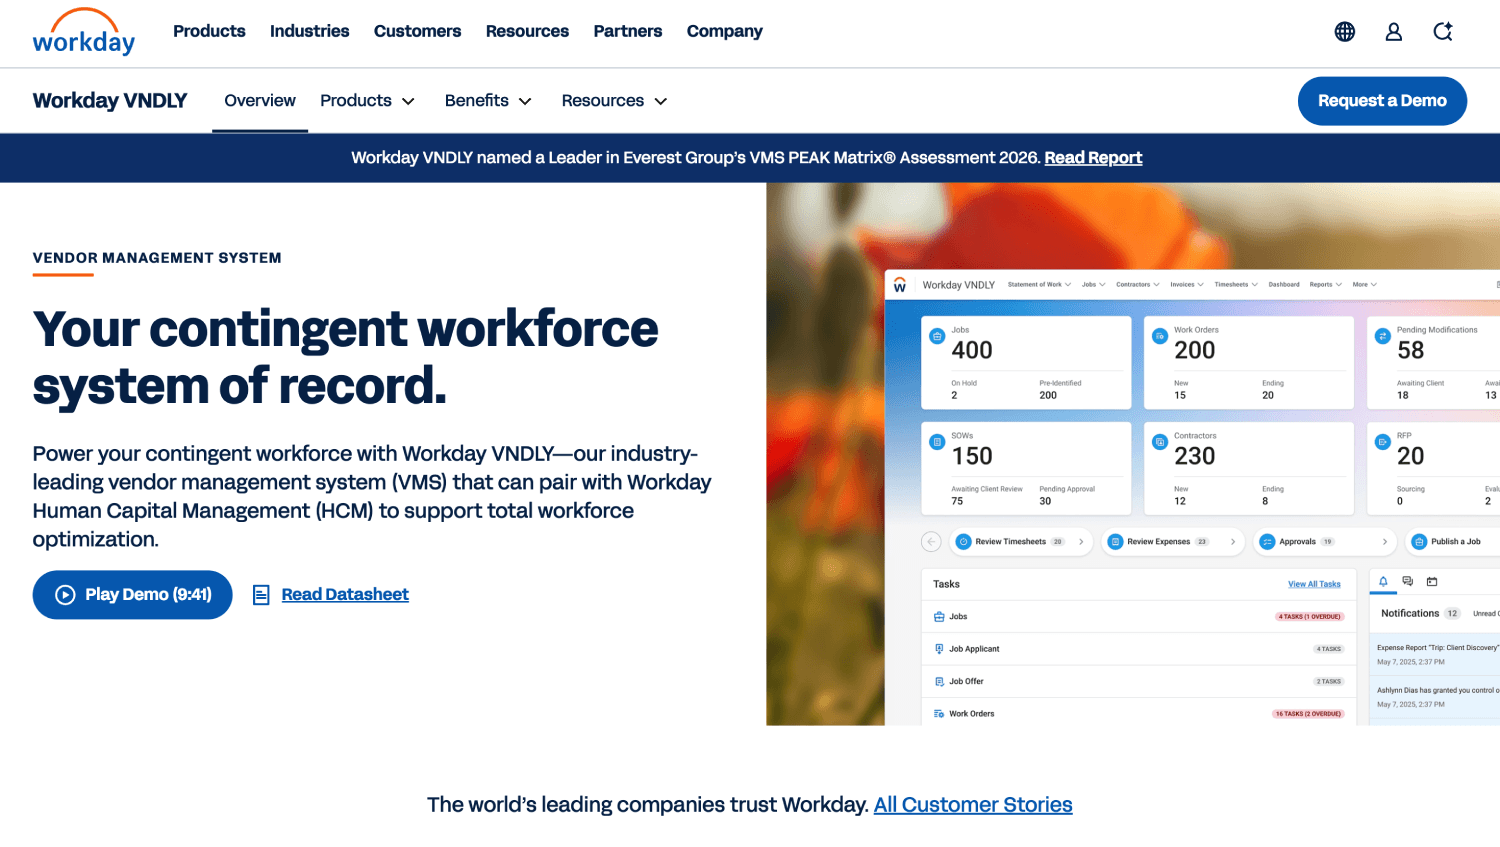
Task: Click the icon on the RFP 20 card
Action: tap(1382, 442)
